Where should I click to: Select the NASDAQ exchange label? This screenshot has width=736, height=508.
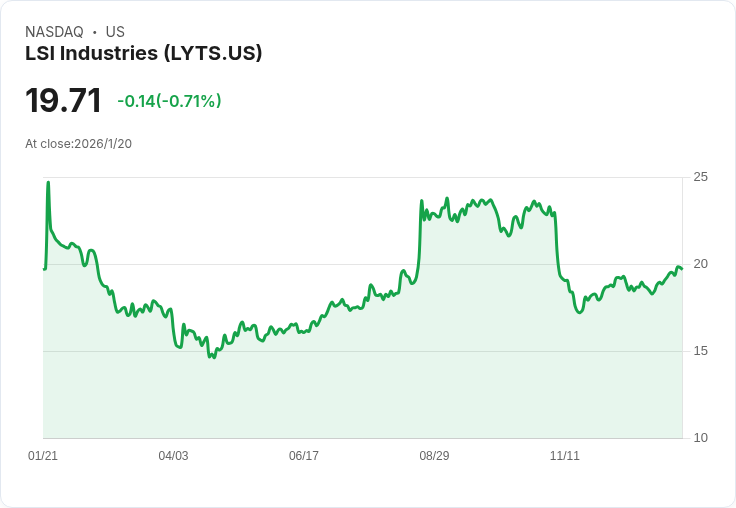click(x=54, y=32)
